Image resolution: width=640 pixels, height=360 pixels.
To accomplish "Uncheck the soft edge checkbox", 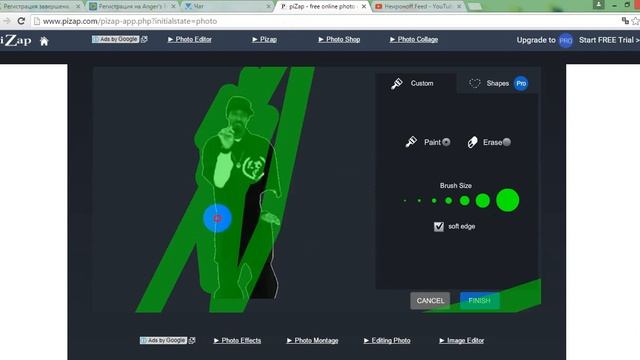I will pos(439,227).
